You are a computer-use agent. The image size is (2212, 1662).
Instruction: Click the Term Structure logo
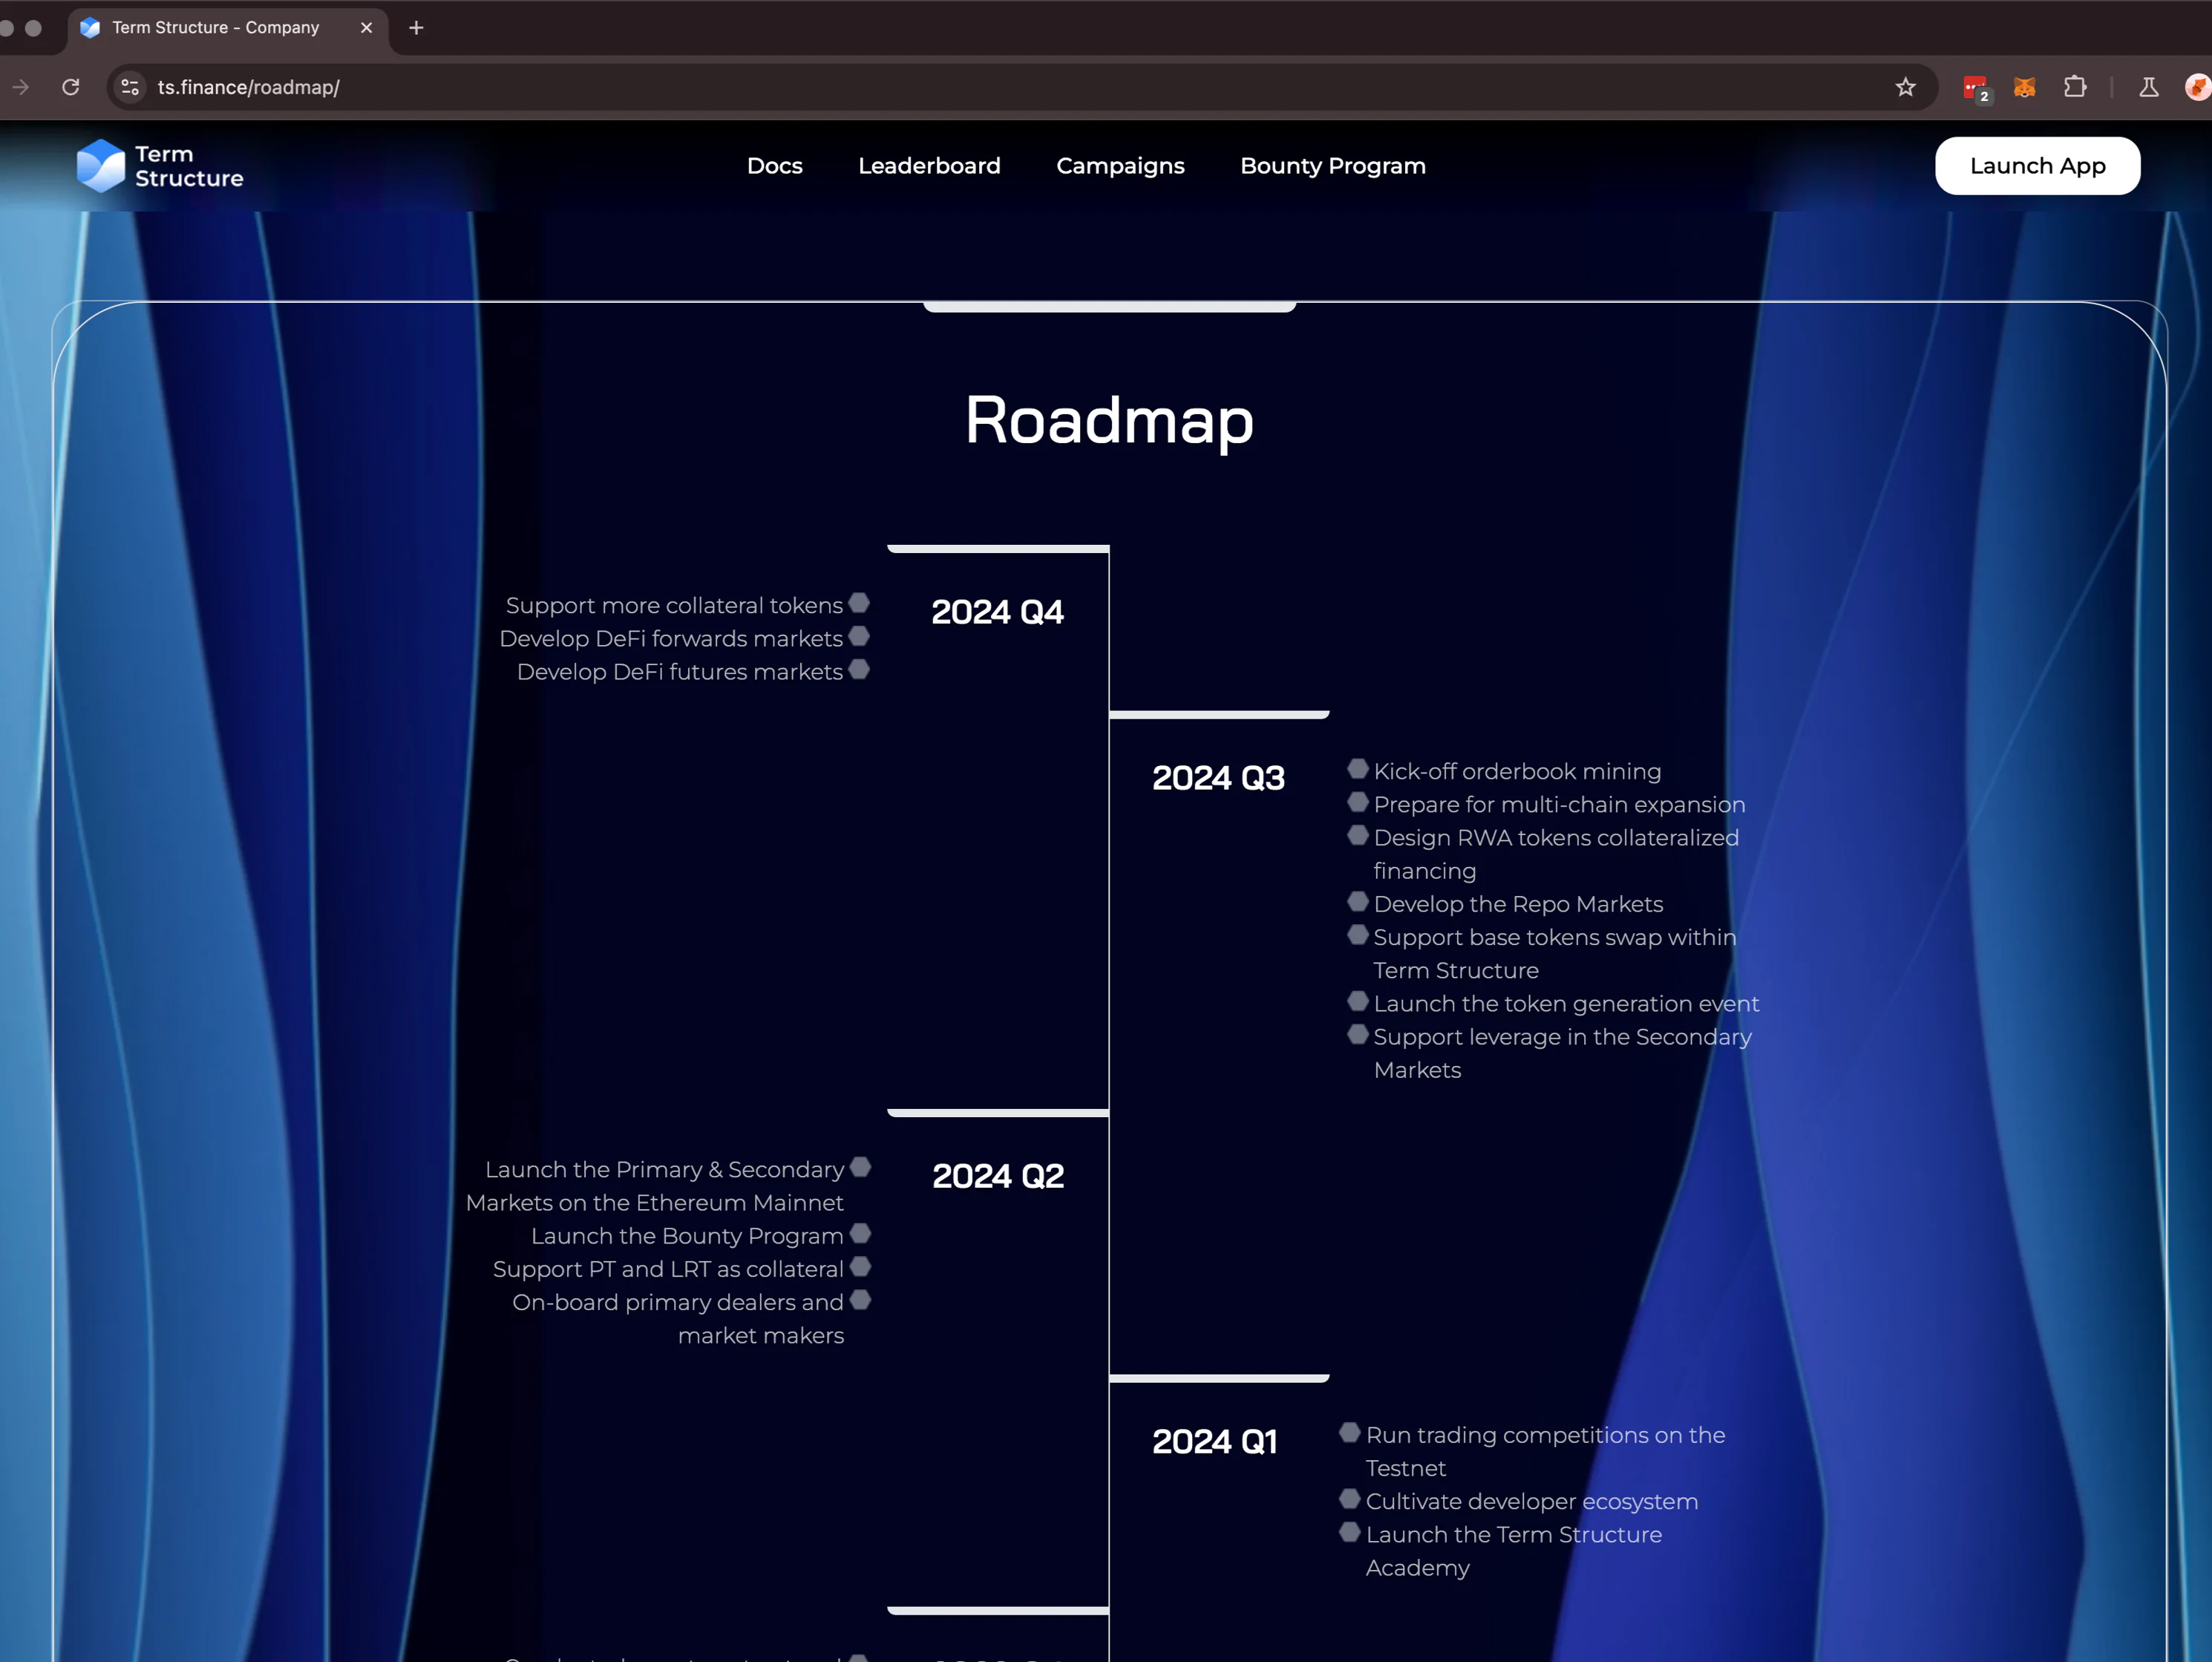coord(160,166)
